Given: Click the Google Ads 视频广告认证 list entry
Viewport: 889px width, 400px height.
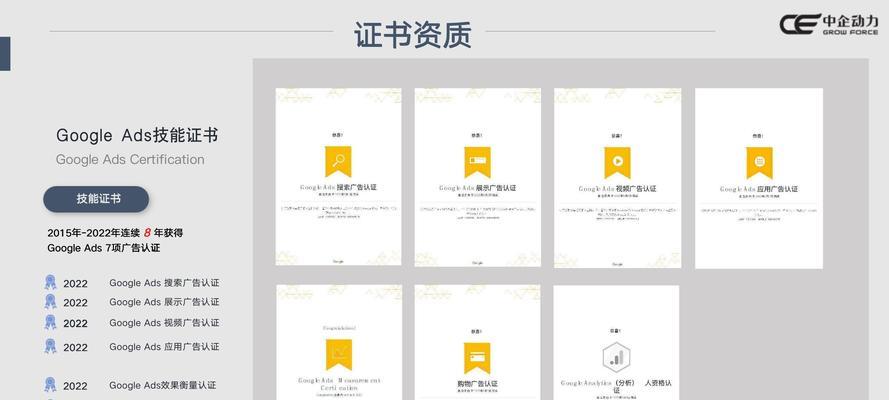Looking at the screenshot, I should [x=164, y=322].
